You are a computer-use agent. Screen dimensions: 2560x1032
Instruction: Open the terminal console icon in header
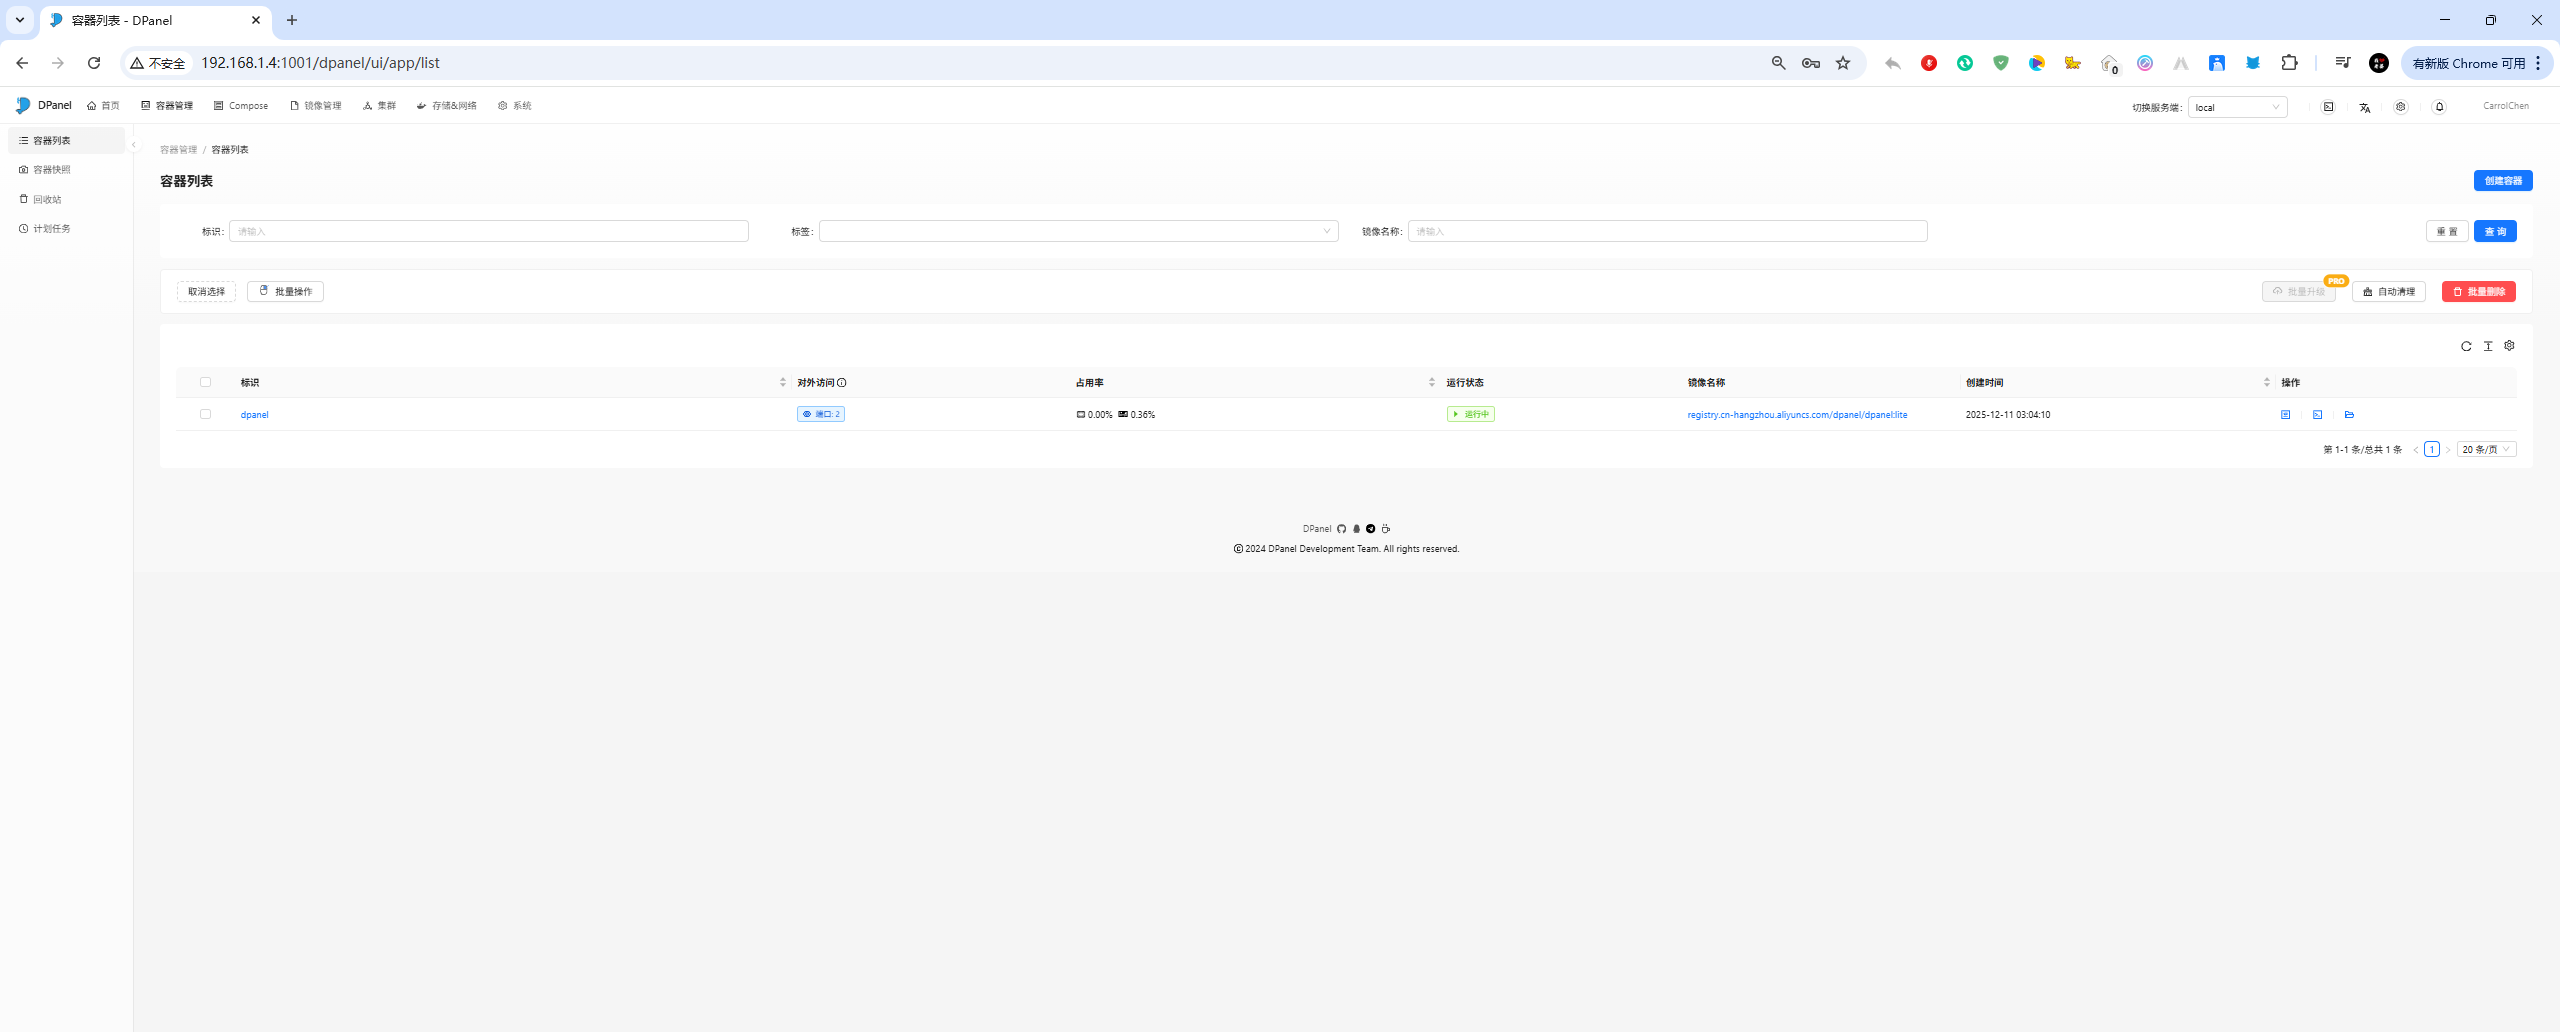[x=2328, y=107]
